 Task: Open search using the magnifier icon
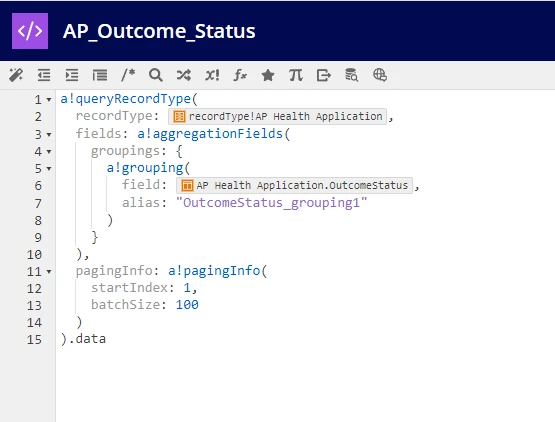tap(156, 75)
